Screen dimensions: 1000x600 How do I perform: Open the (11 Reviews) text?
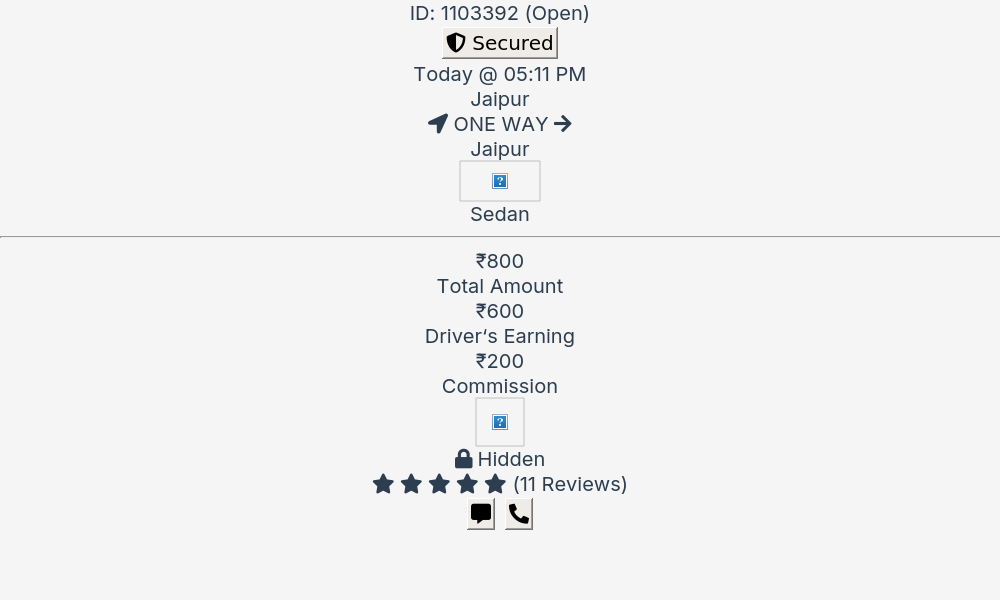coord(570,484)
